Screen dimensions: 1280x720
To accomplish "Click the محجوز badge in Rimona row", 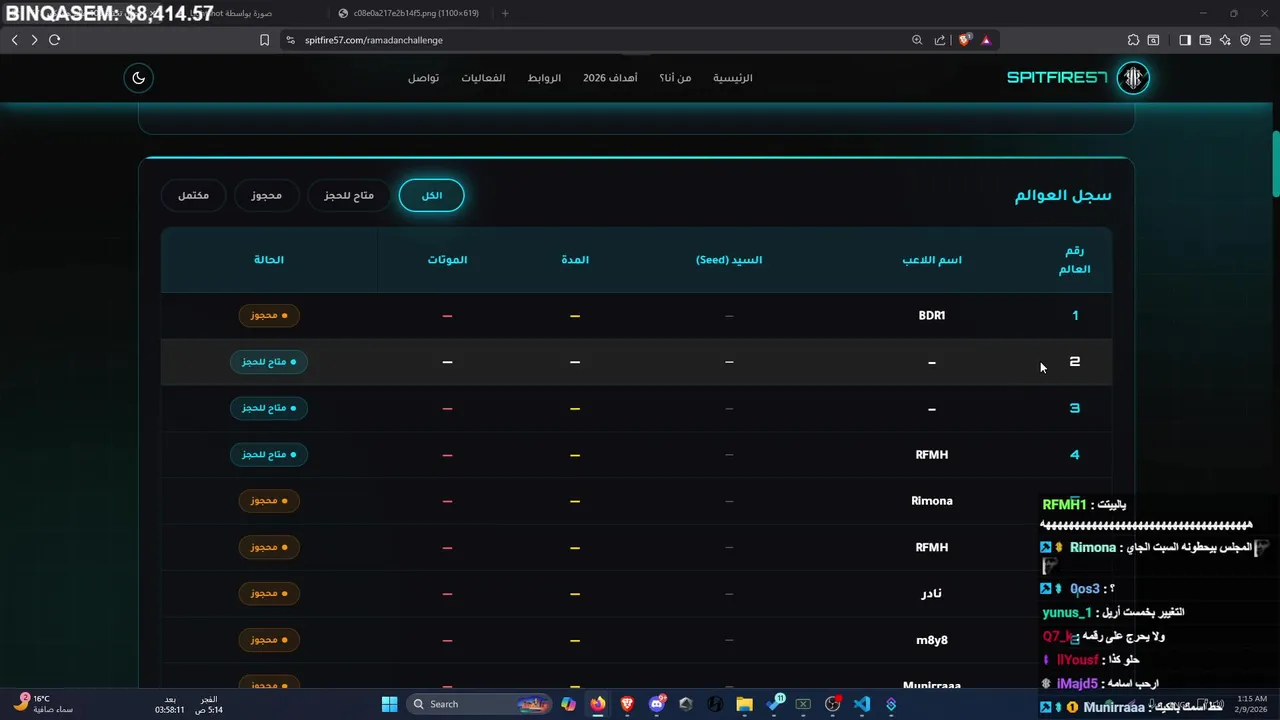I will click(x=269, y=501).
